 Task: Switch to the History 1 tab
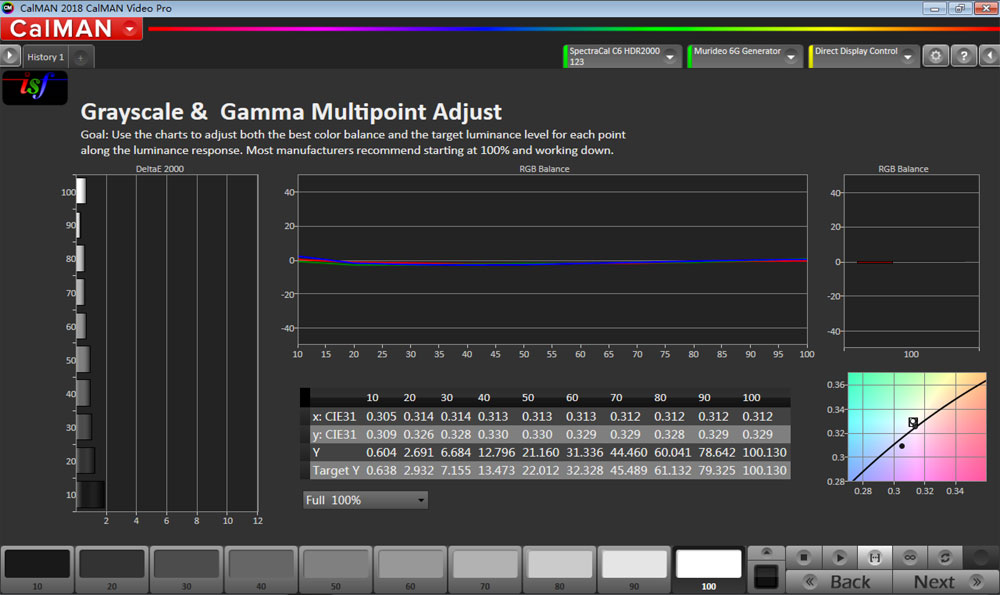click(45, 57)
